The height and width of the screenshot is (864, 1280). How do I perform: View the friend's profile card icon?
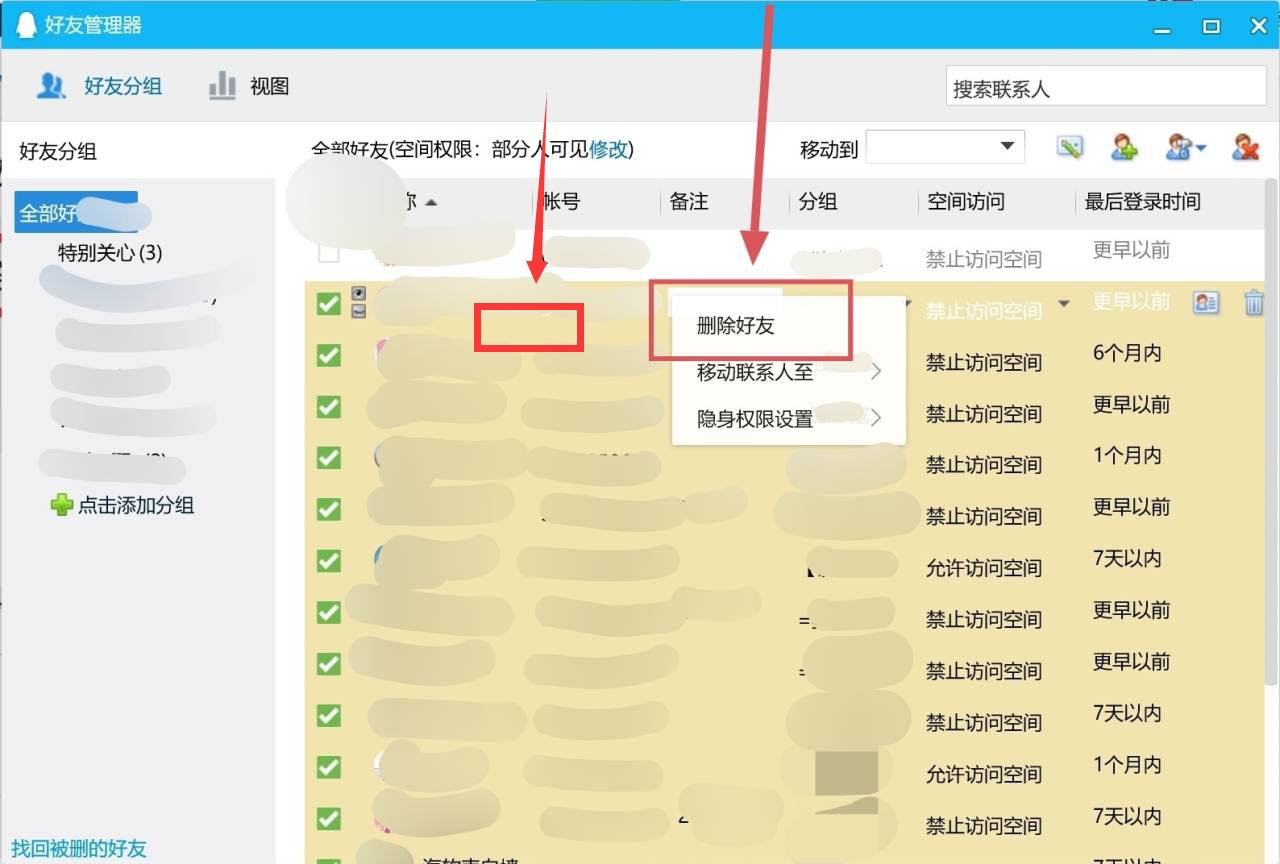click(1206, 302)
